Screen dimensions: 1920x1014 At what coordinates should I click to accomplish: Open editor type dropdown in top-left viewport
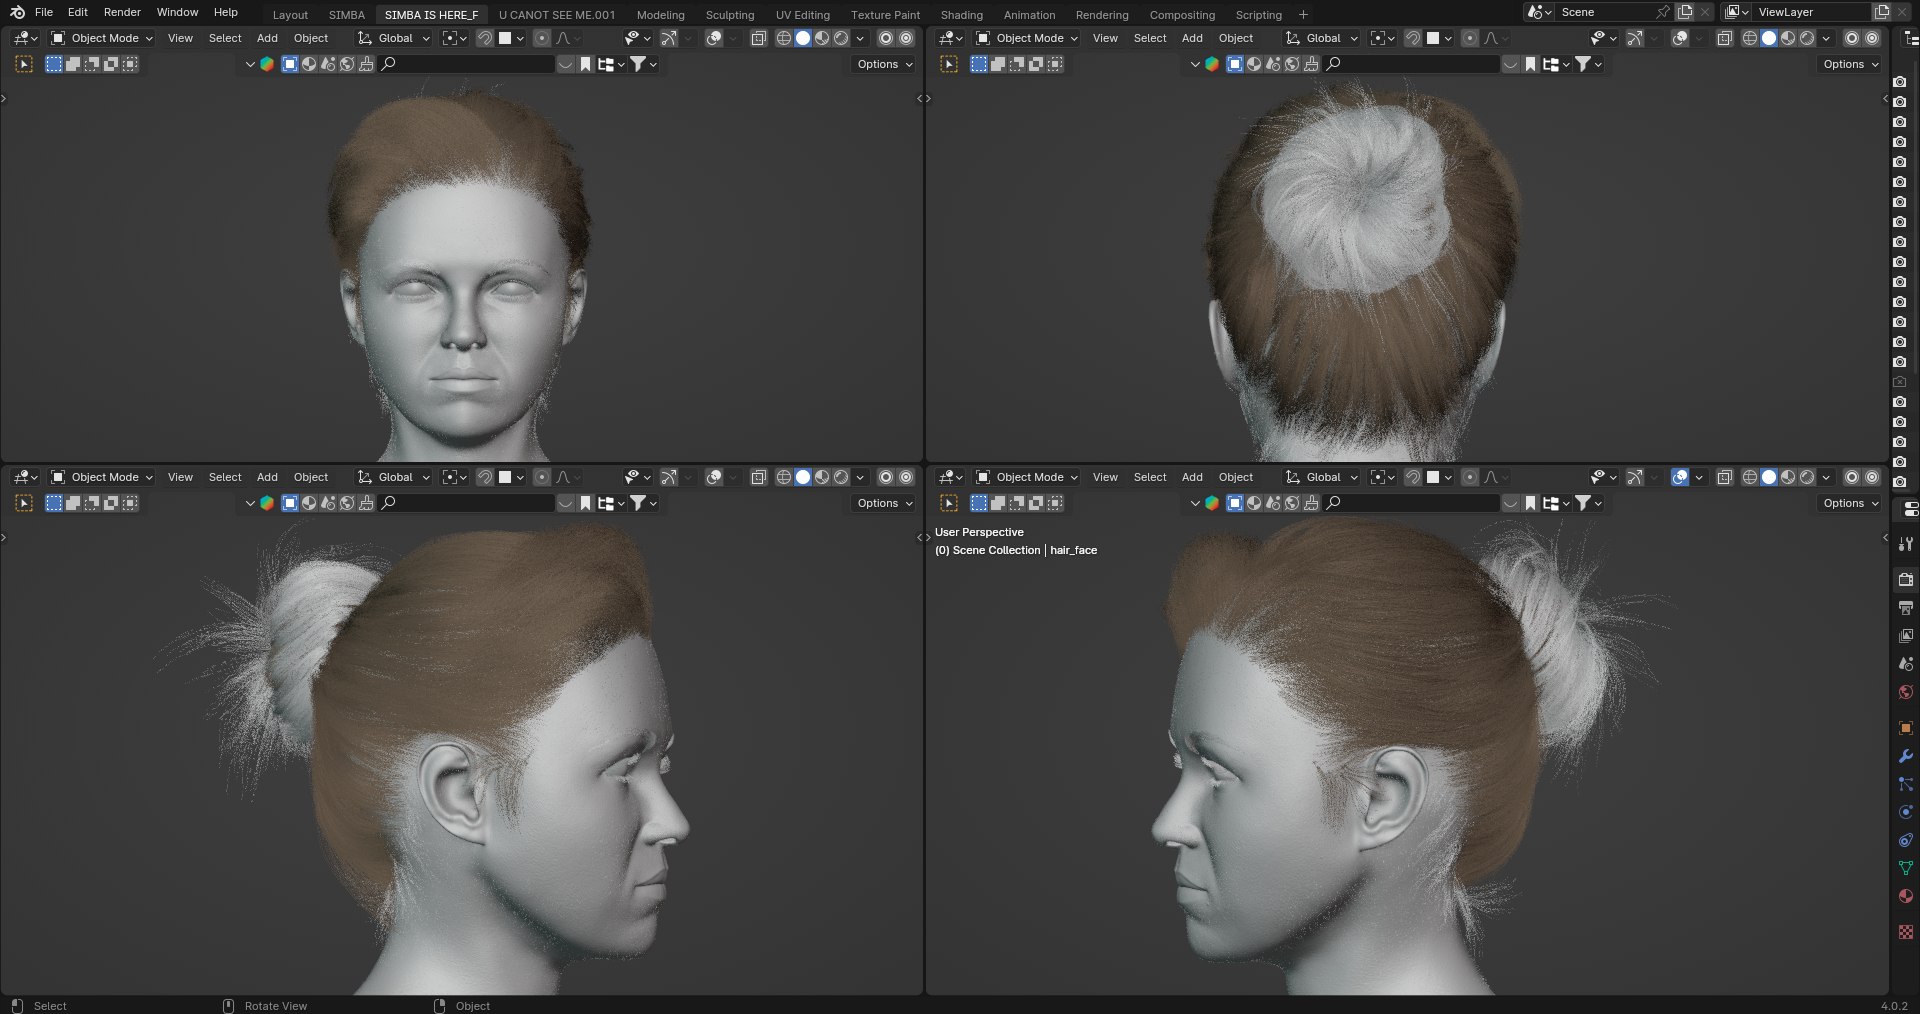coord(26,38)
